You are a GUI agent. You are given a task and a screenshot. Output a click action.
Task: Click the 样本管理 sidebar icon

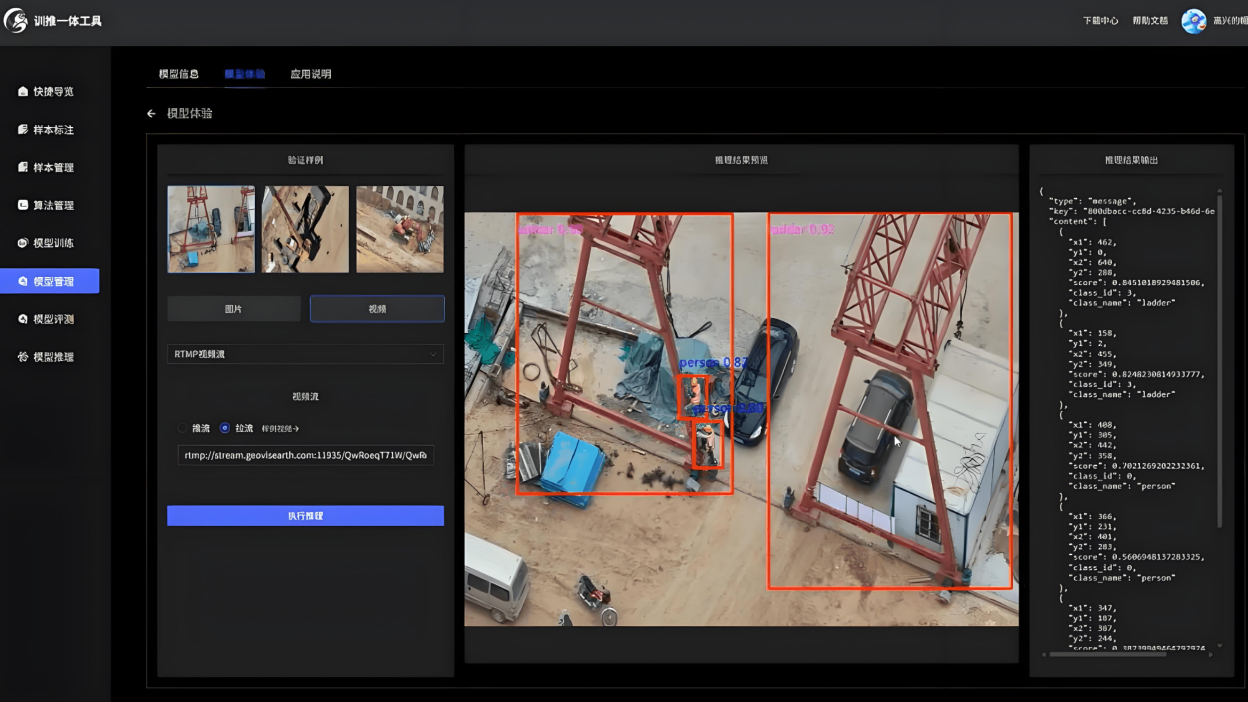[x=23, y=168]
